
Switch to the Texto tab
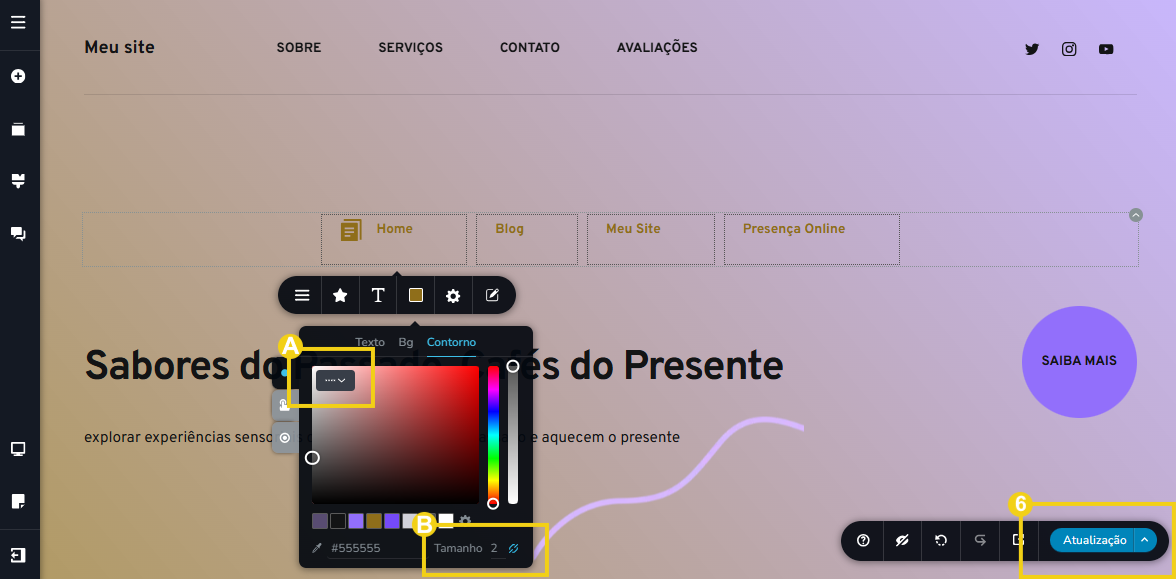point(370,342)
